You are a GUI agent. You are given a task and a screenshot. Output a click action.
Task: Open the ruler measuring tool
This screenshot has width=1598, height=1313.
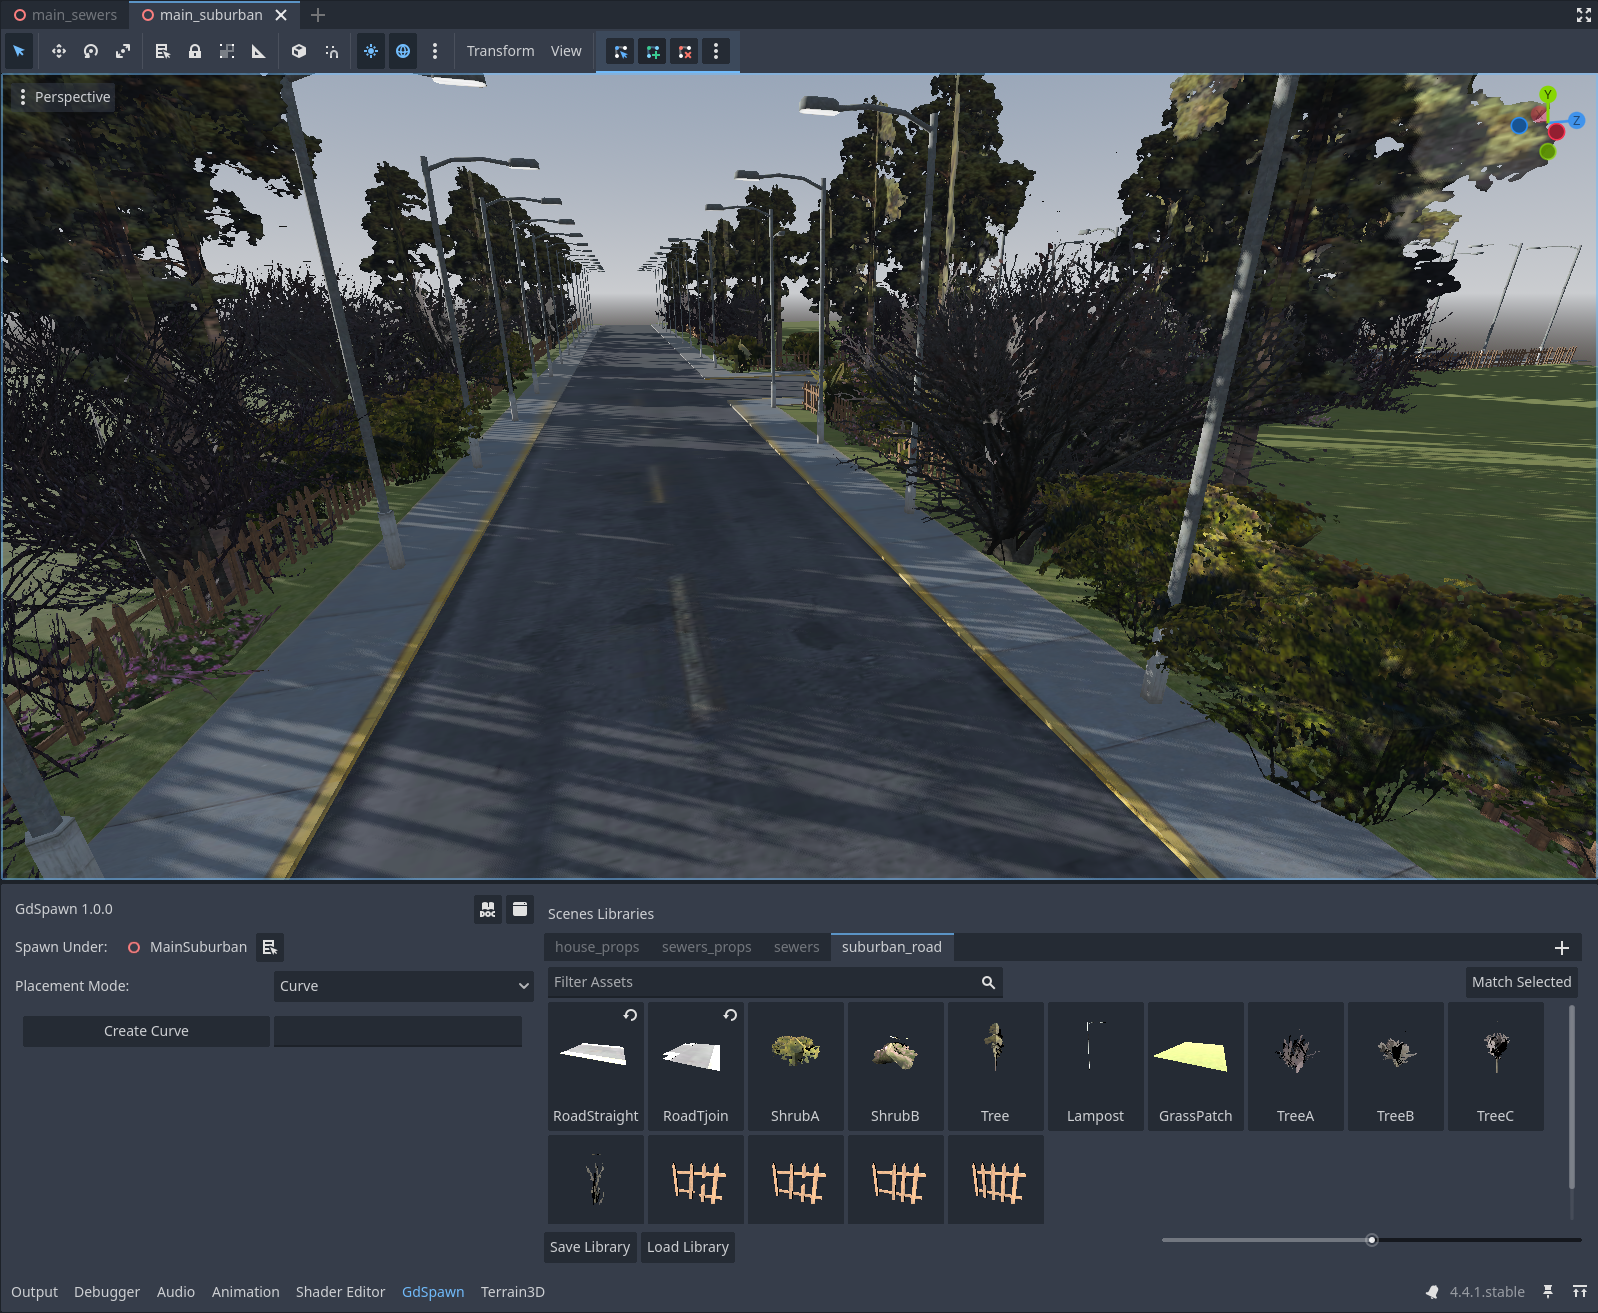pyautogui.click(x=259, y=51)
